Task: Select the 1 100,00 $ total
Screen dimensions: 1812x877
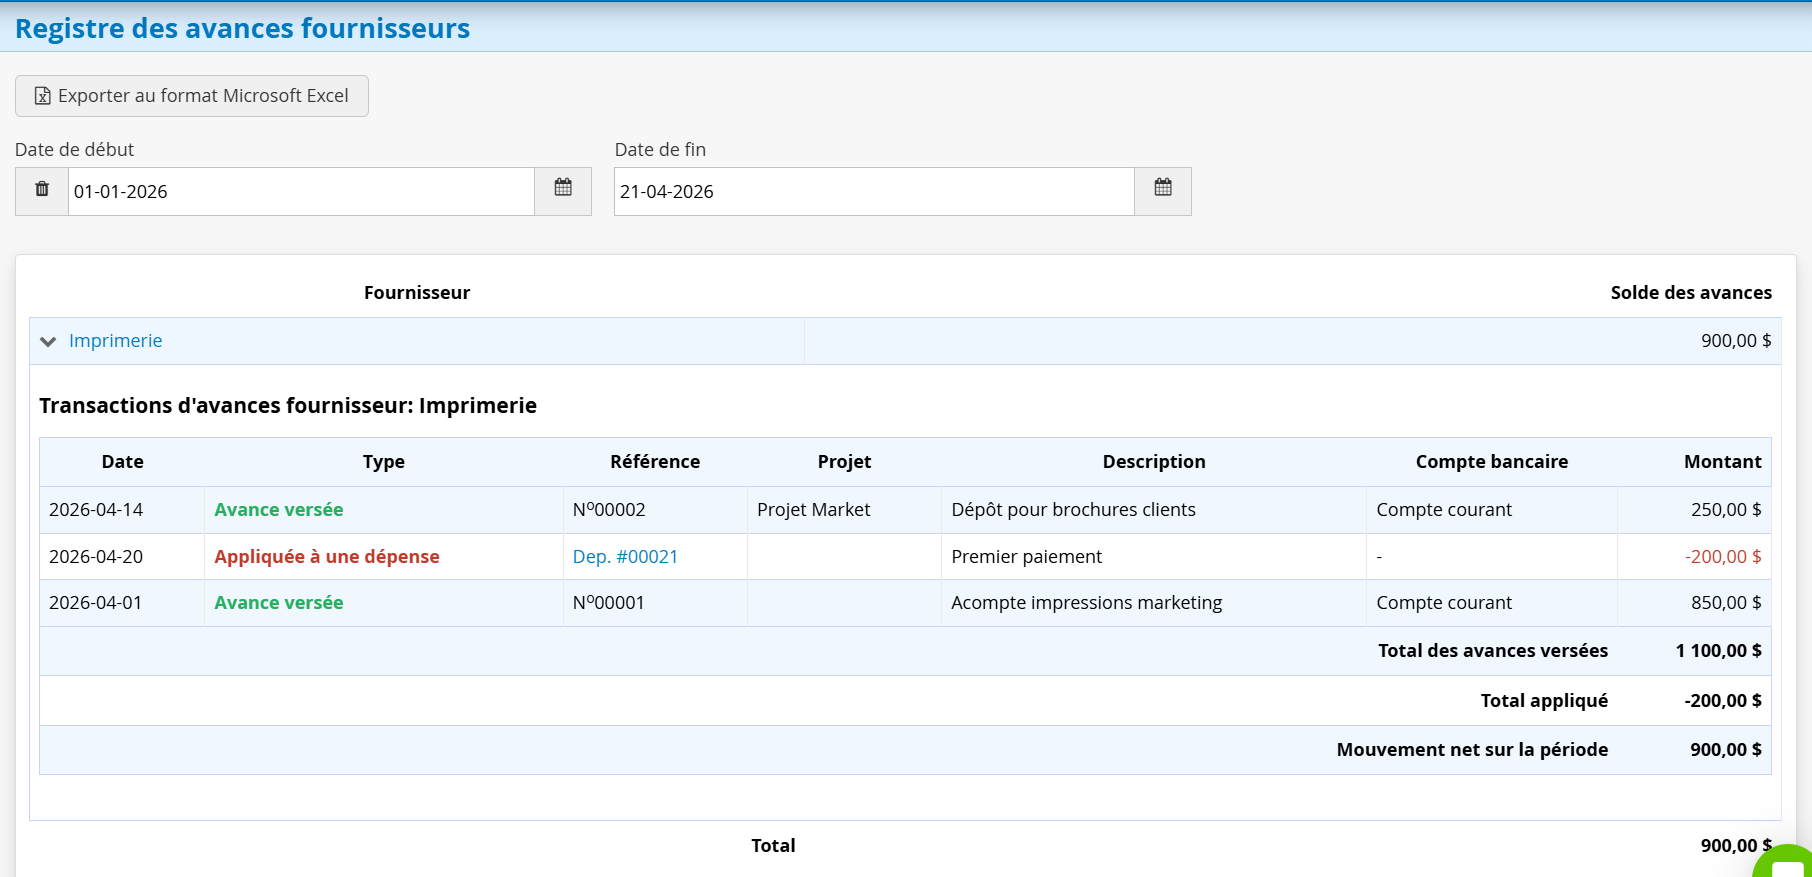Action: tap(1719, 651)
